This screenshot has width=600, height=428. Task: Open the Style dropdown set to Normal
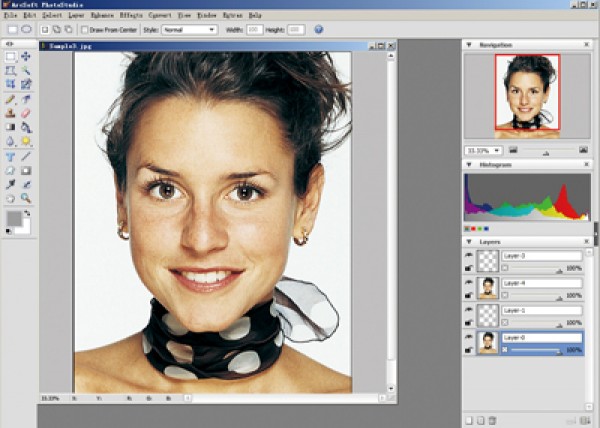tap(190, 30)
